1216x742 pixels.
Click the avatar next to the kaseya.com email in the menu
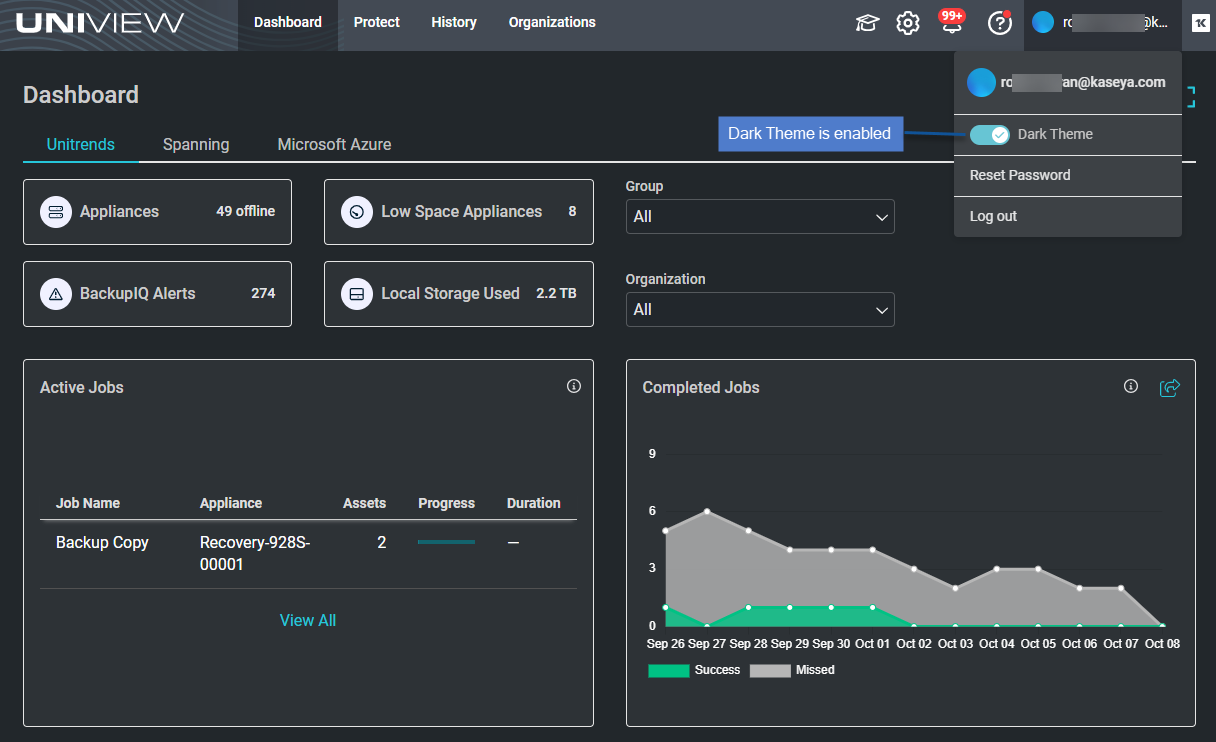pos(981,83)
